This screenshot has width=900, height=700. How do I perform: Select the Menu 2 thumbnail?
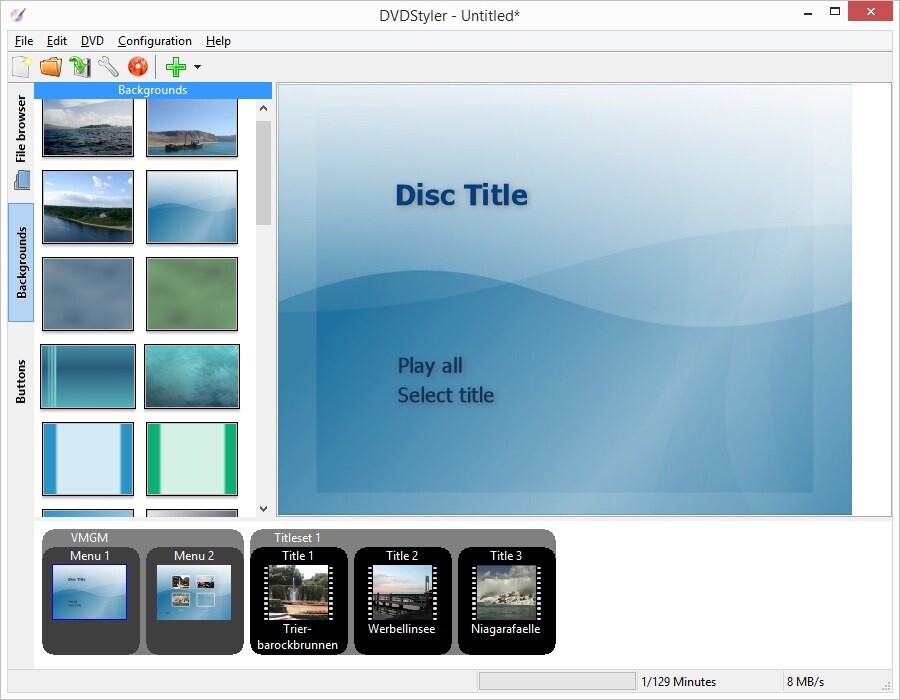coord(193,592)
